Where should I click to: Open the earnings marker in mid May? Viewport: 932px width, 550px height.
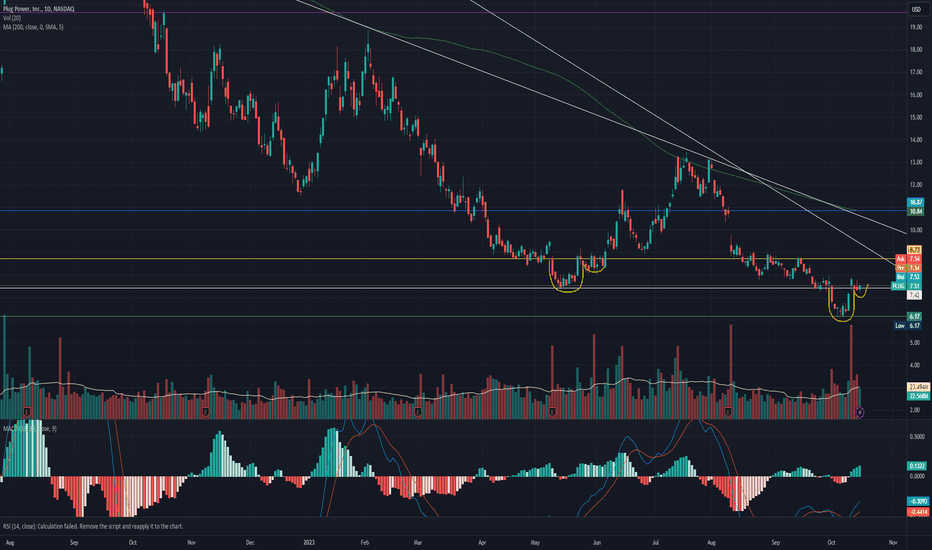click(x=553, y=411)
